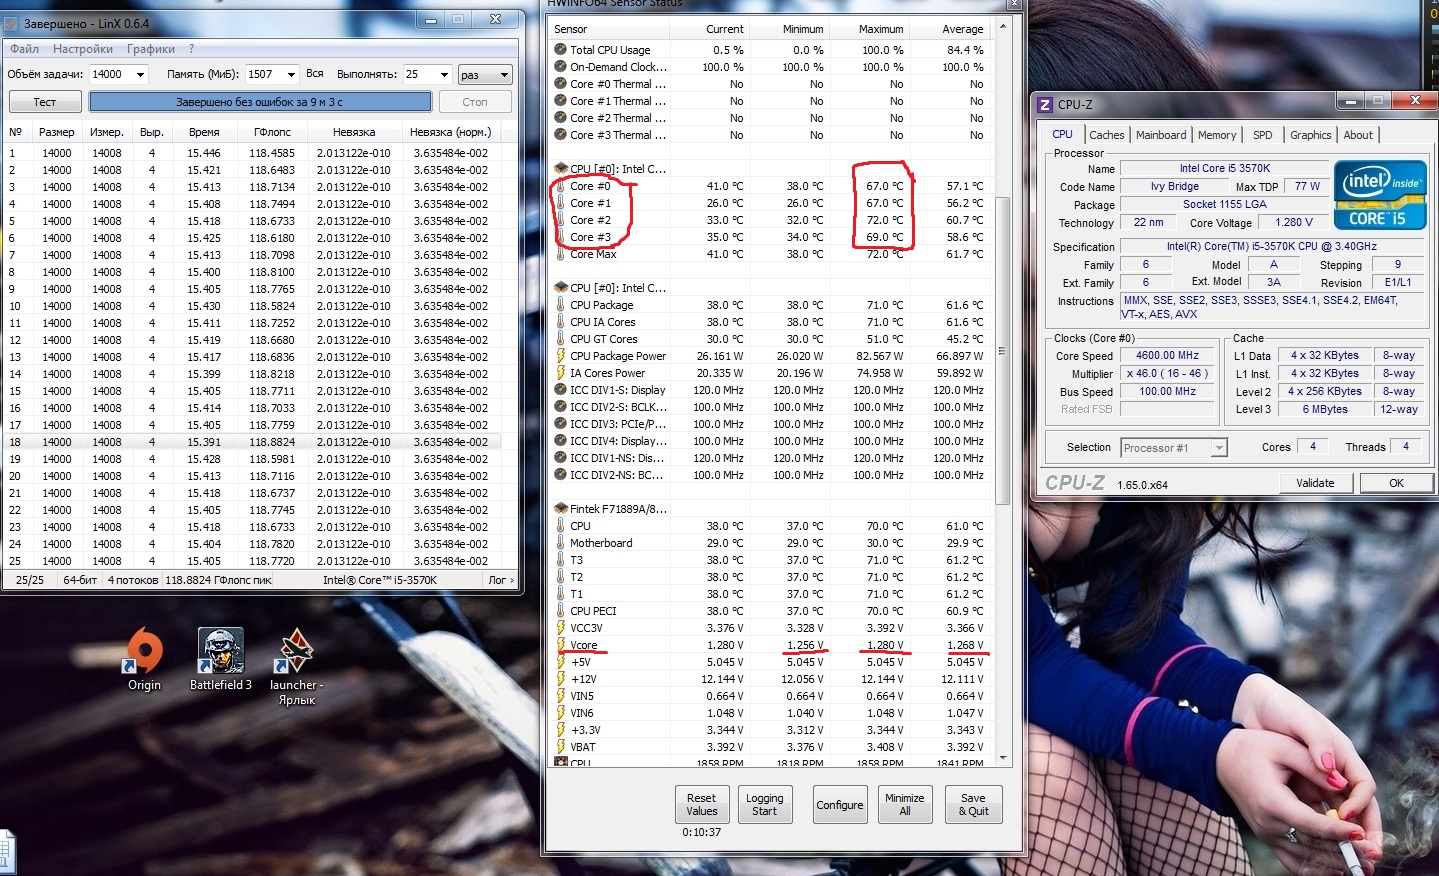Screen dimensions: 1439x876
Task: Click the Total CPU Usage sensor icon
Action: [561, 50]
